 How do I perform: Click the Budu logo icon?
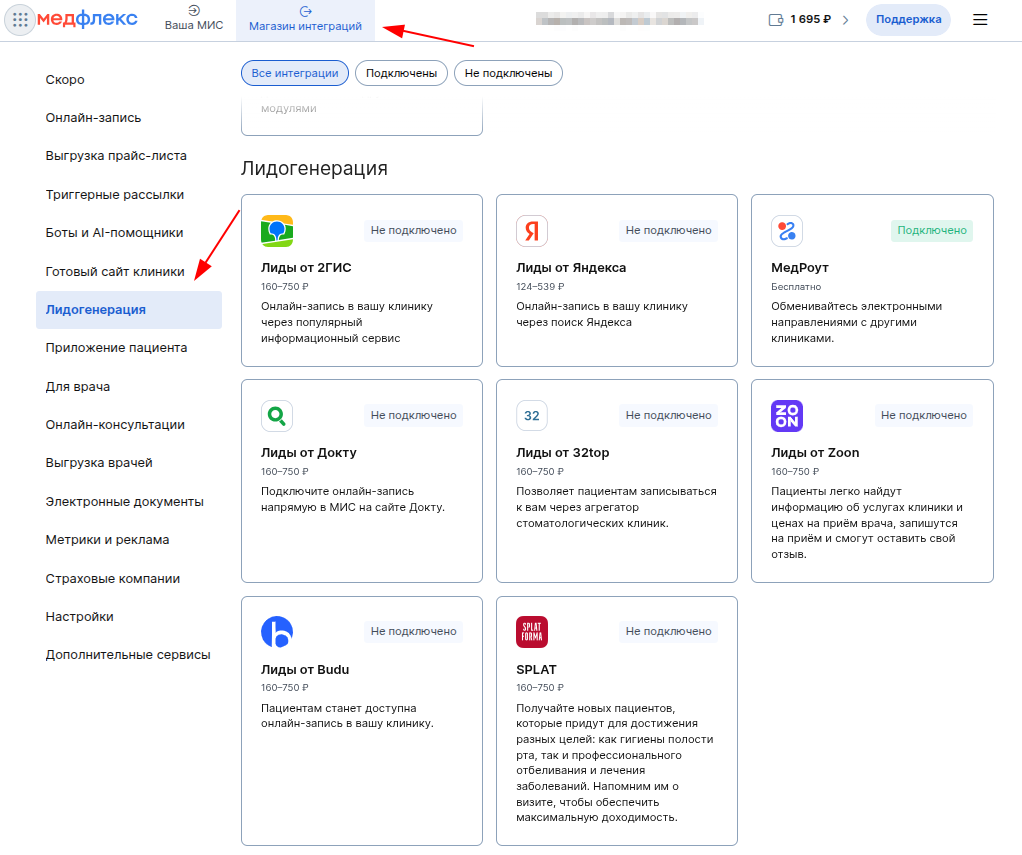(x=277, y=632)
